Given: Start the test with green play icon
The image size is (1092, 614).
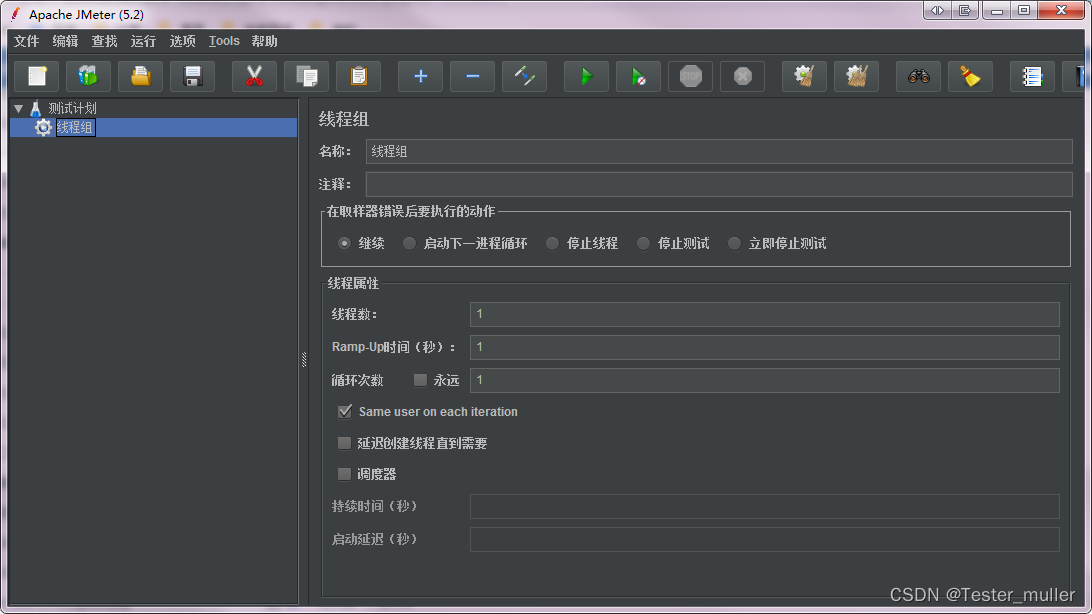Looking at the screenshot, I should click(x=586, y=77).
